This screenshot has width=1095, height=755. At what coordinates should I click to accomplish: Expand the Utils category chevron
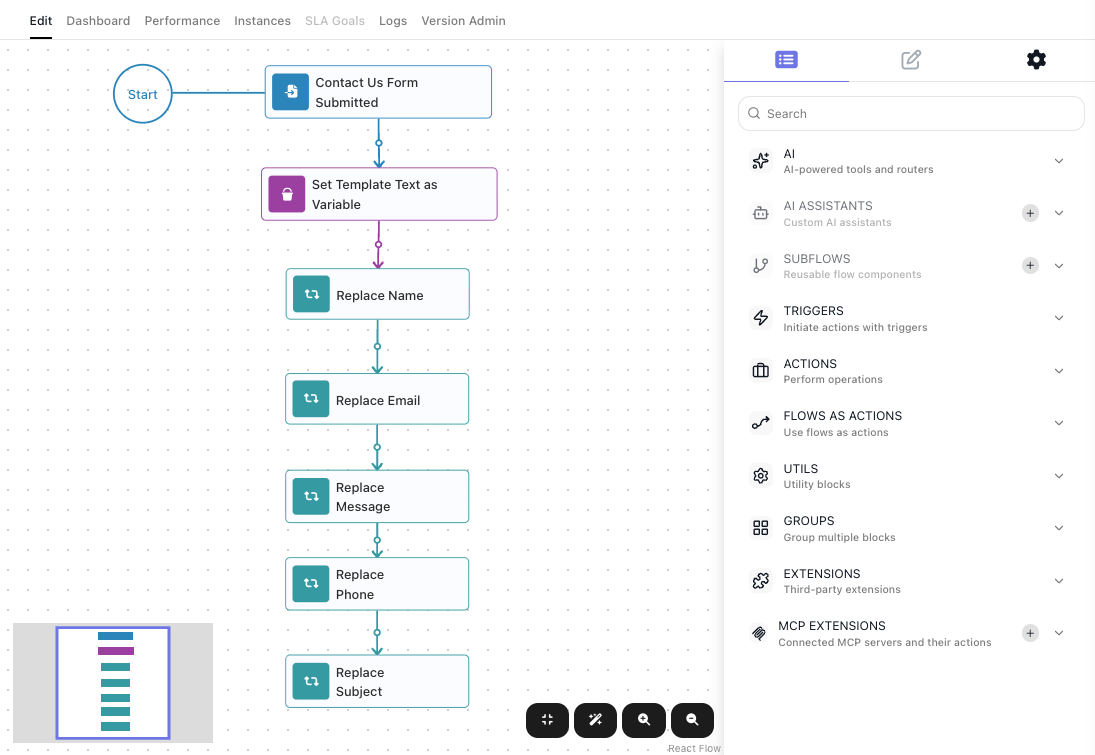coord(1059,476)
